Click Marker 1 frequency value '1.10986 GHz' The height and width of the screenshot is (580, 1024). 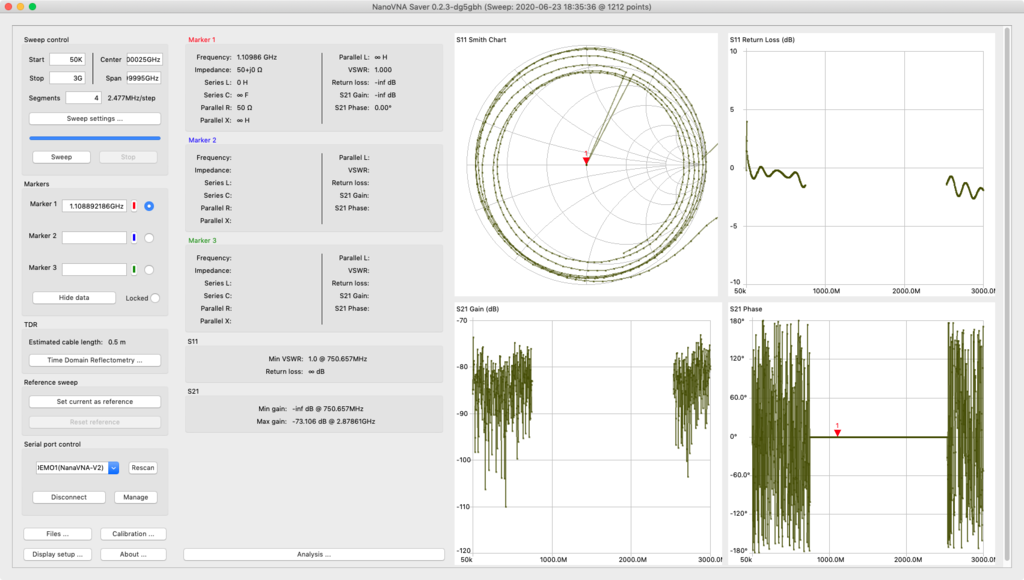pos(257,57)
